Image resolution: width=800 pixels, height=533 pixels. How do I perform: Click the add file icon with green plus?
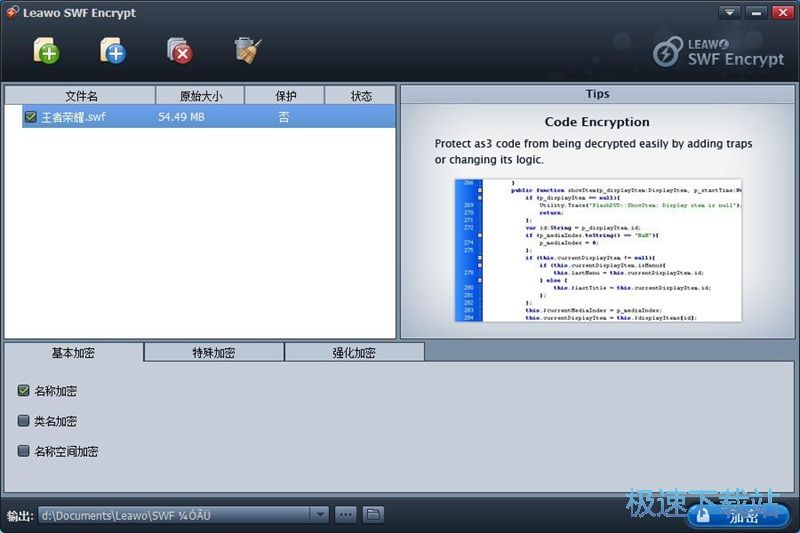tap(46, 50)
